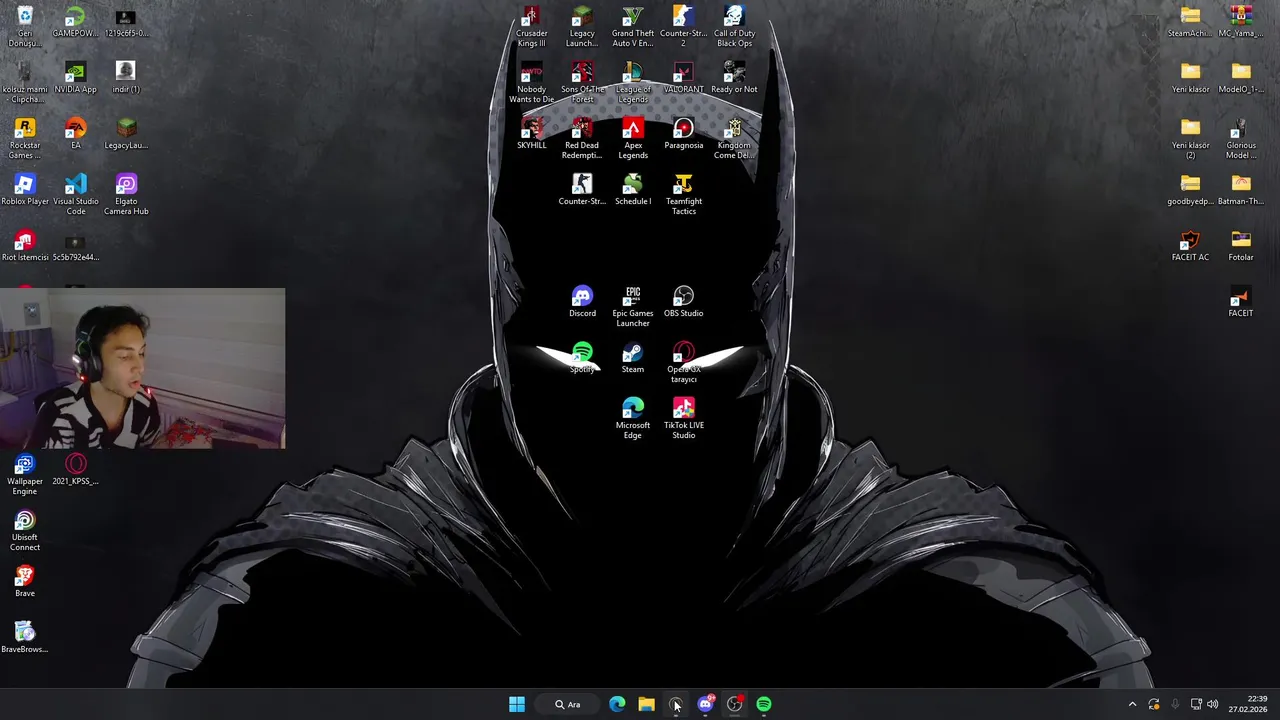
Task: Select the League of Legends icon
Action: [x=633, y=83]
